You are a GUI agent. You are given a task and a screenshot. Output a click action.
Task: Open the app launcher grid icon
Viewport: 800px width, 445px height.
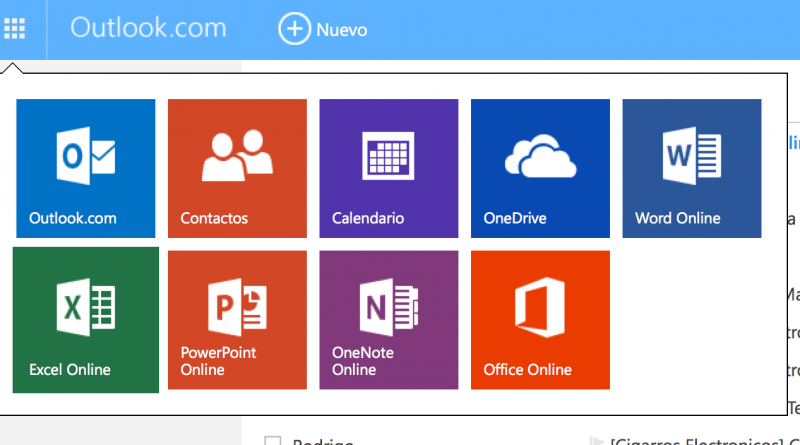[x=15, y=28]
